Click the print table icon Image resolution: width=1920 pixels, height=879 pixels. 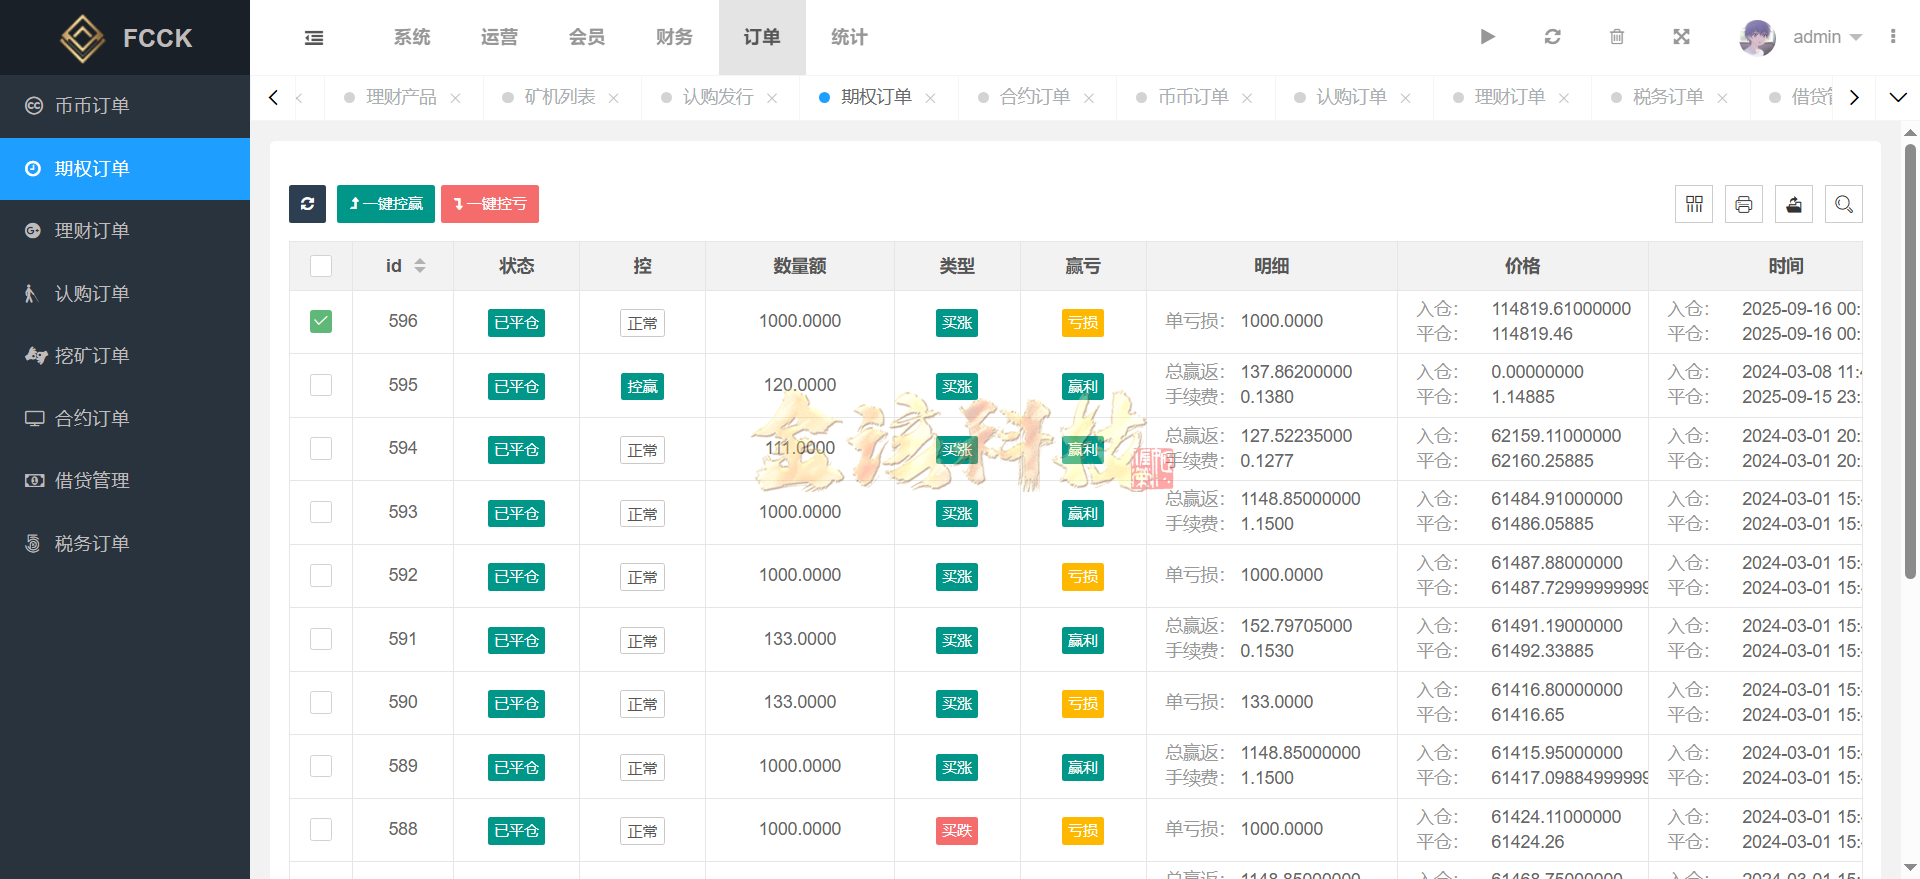1744,204
